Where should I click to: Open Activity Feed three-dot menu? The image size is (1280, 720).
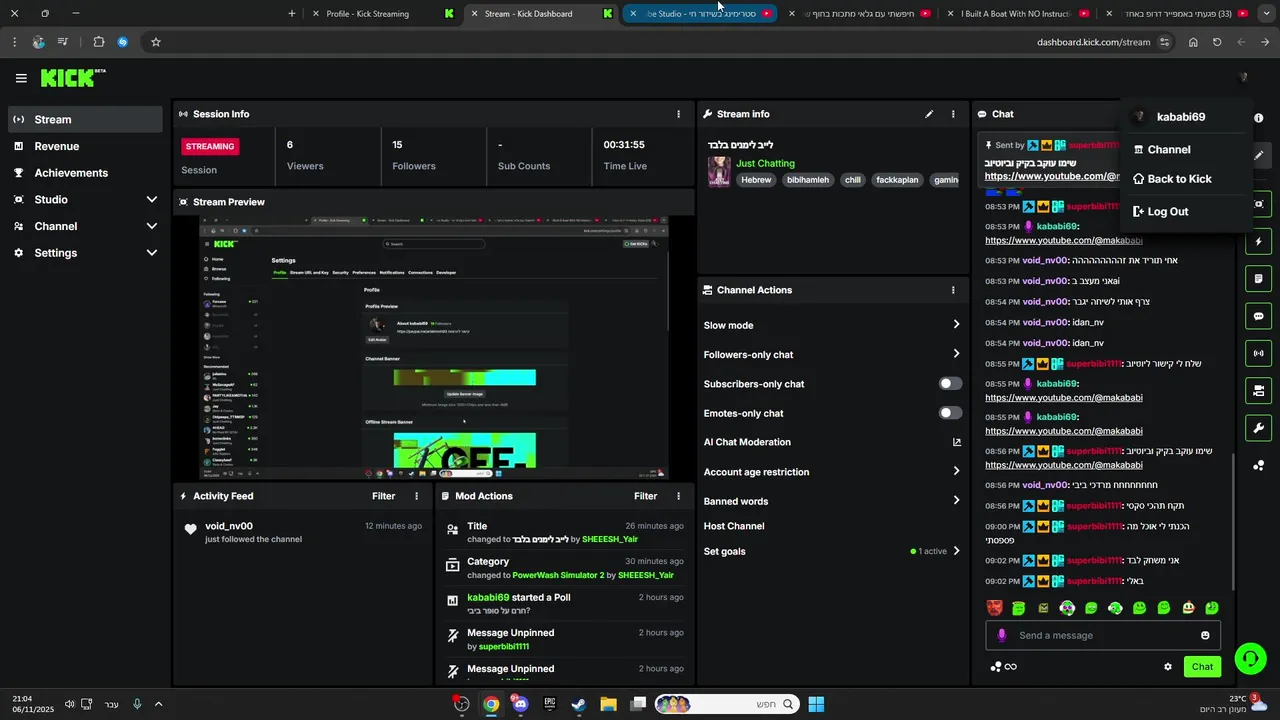coord(417,496)
